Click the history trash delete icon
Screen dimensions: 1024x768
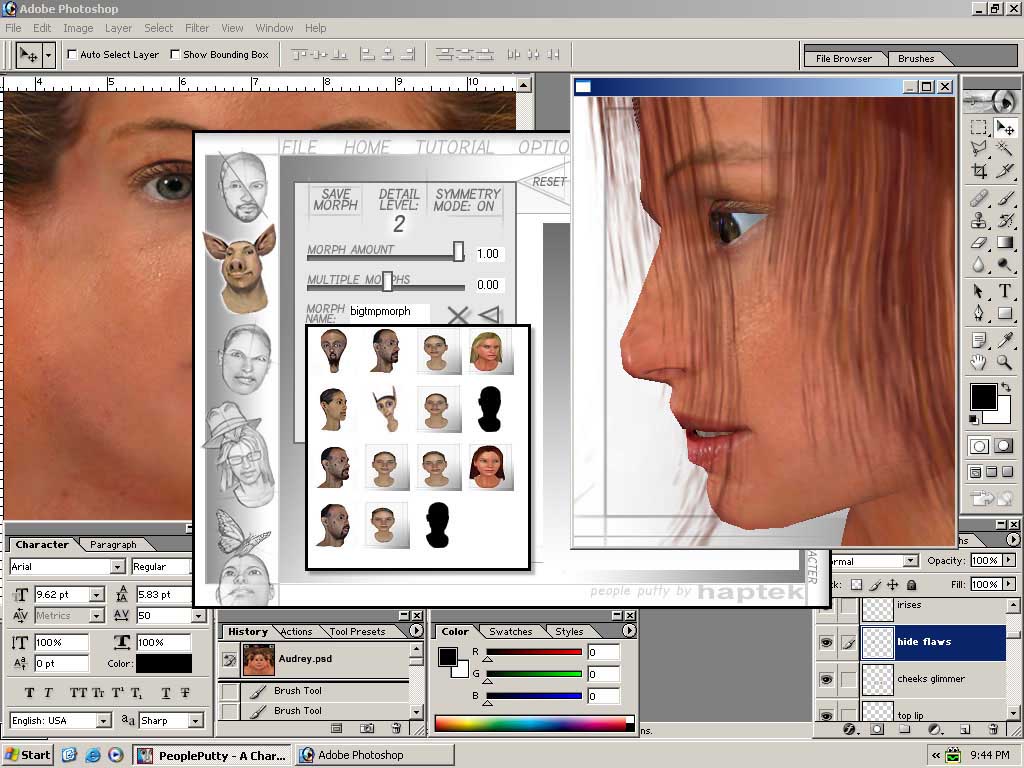click(x=396, y=728)
